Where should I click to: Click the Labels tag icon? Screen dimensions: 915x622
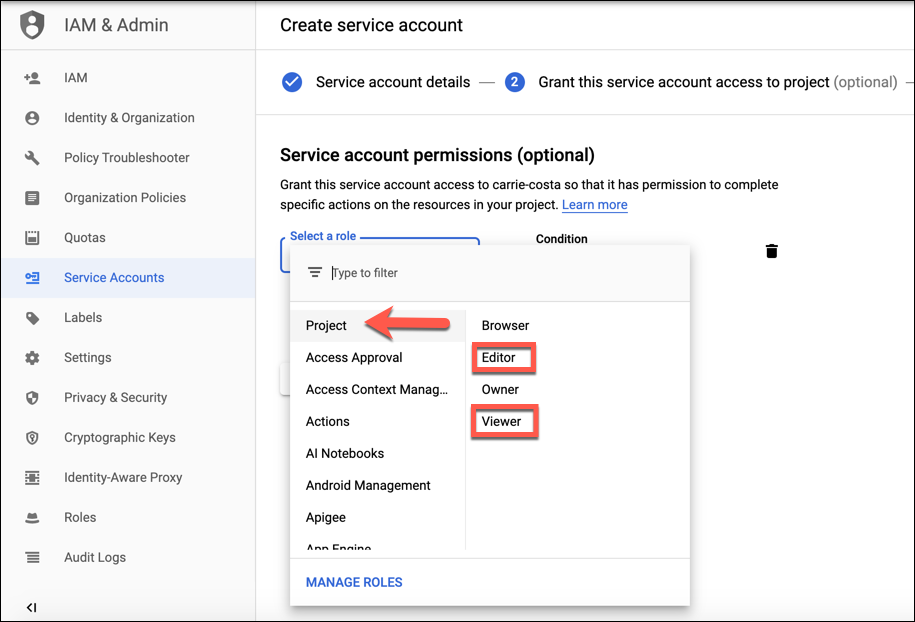(x=32, y=318)
